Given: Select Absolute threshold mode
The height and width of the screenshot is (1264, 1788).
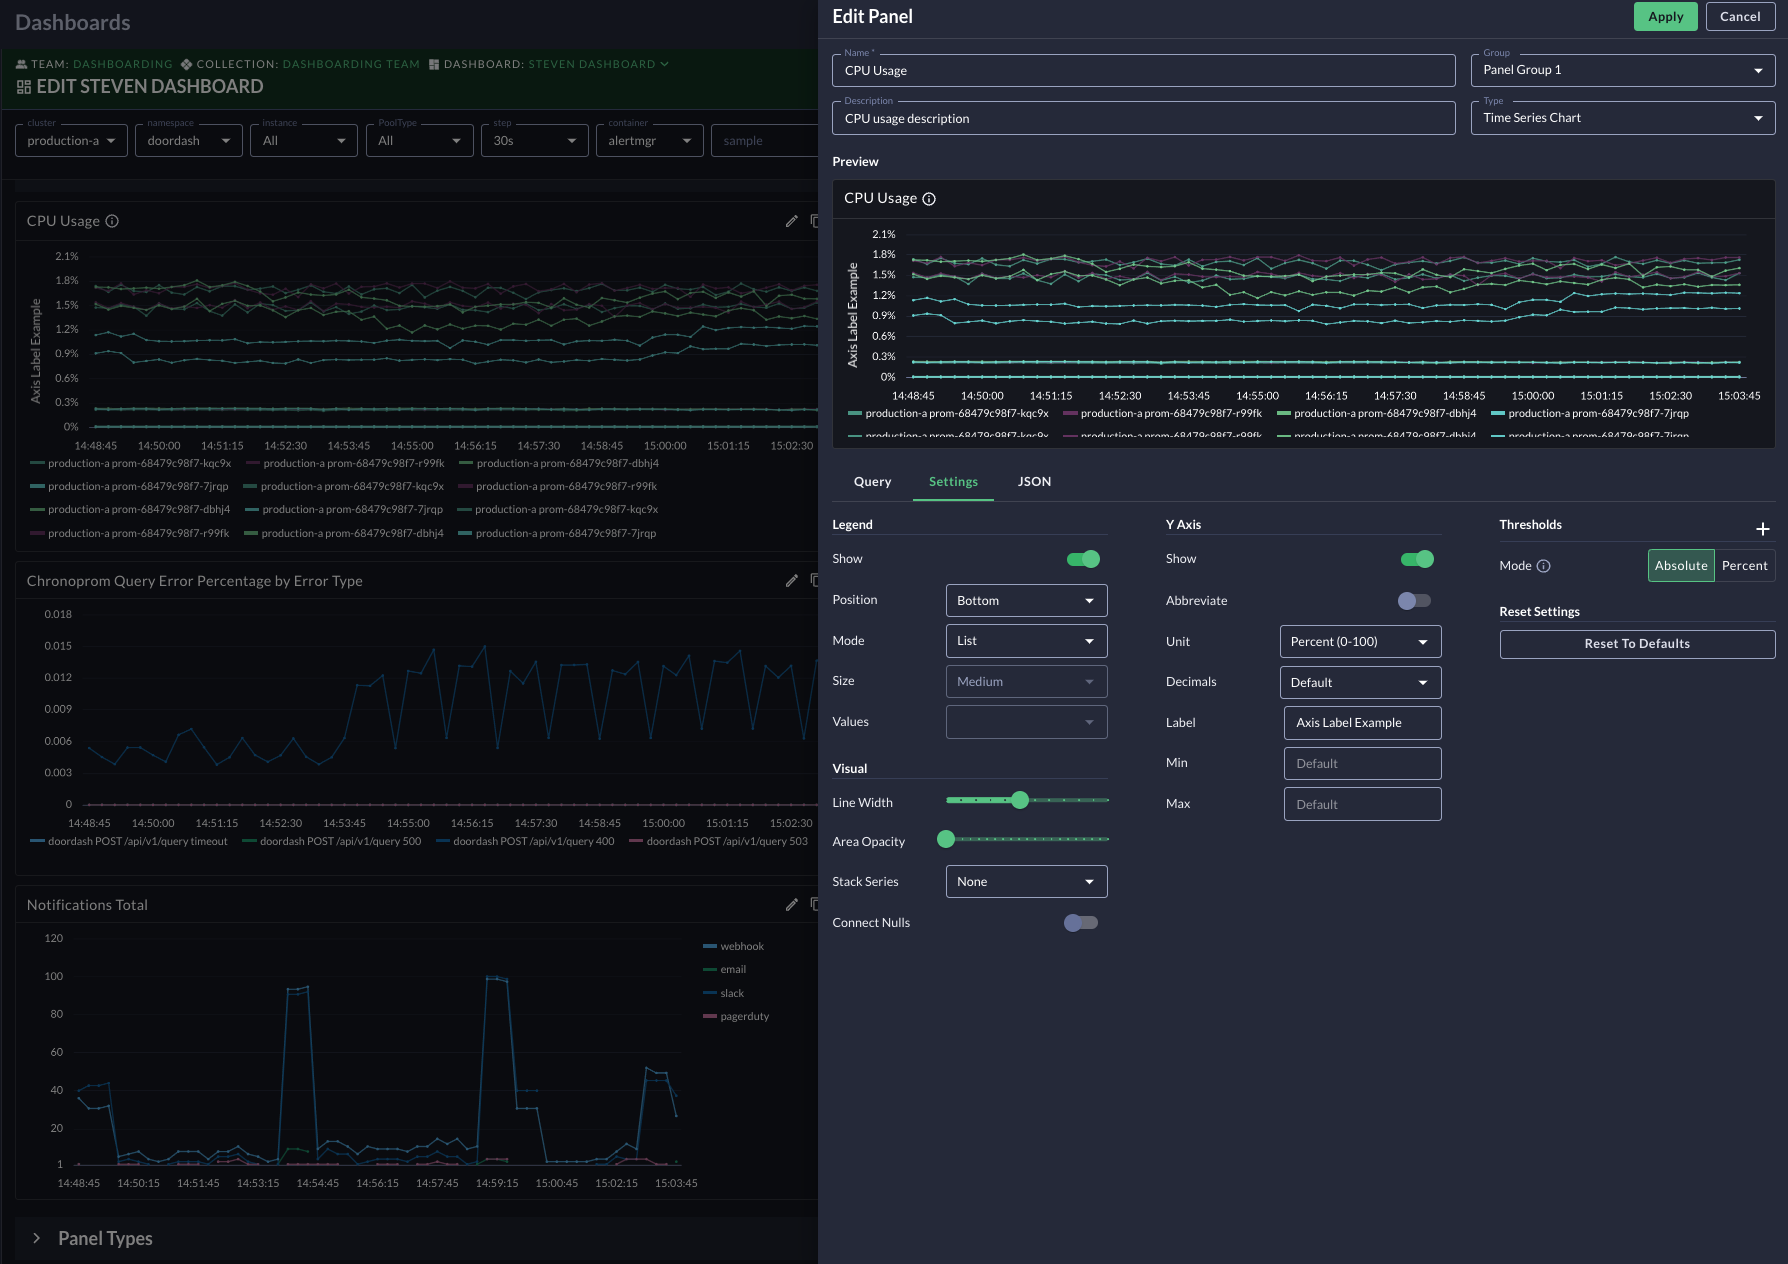Looking at the screenshot, I should (1681, 566).
